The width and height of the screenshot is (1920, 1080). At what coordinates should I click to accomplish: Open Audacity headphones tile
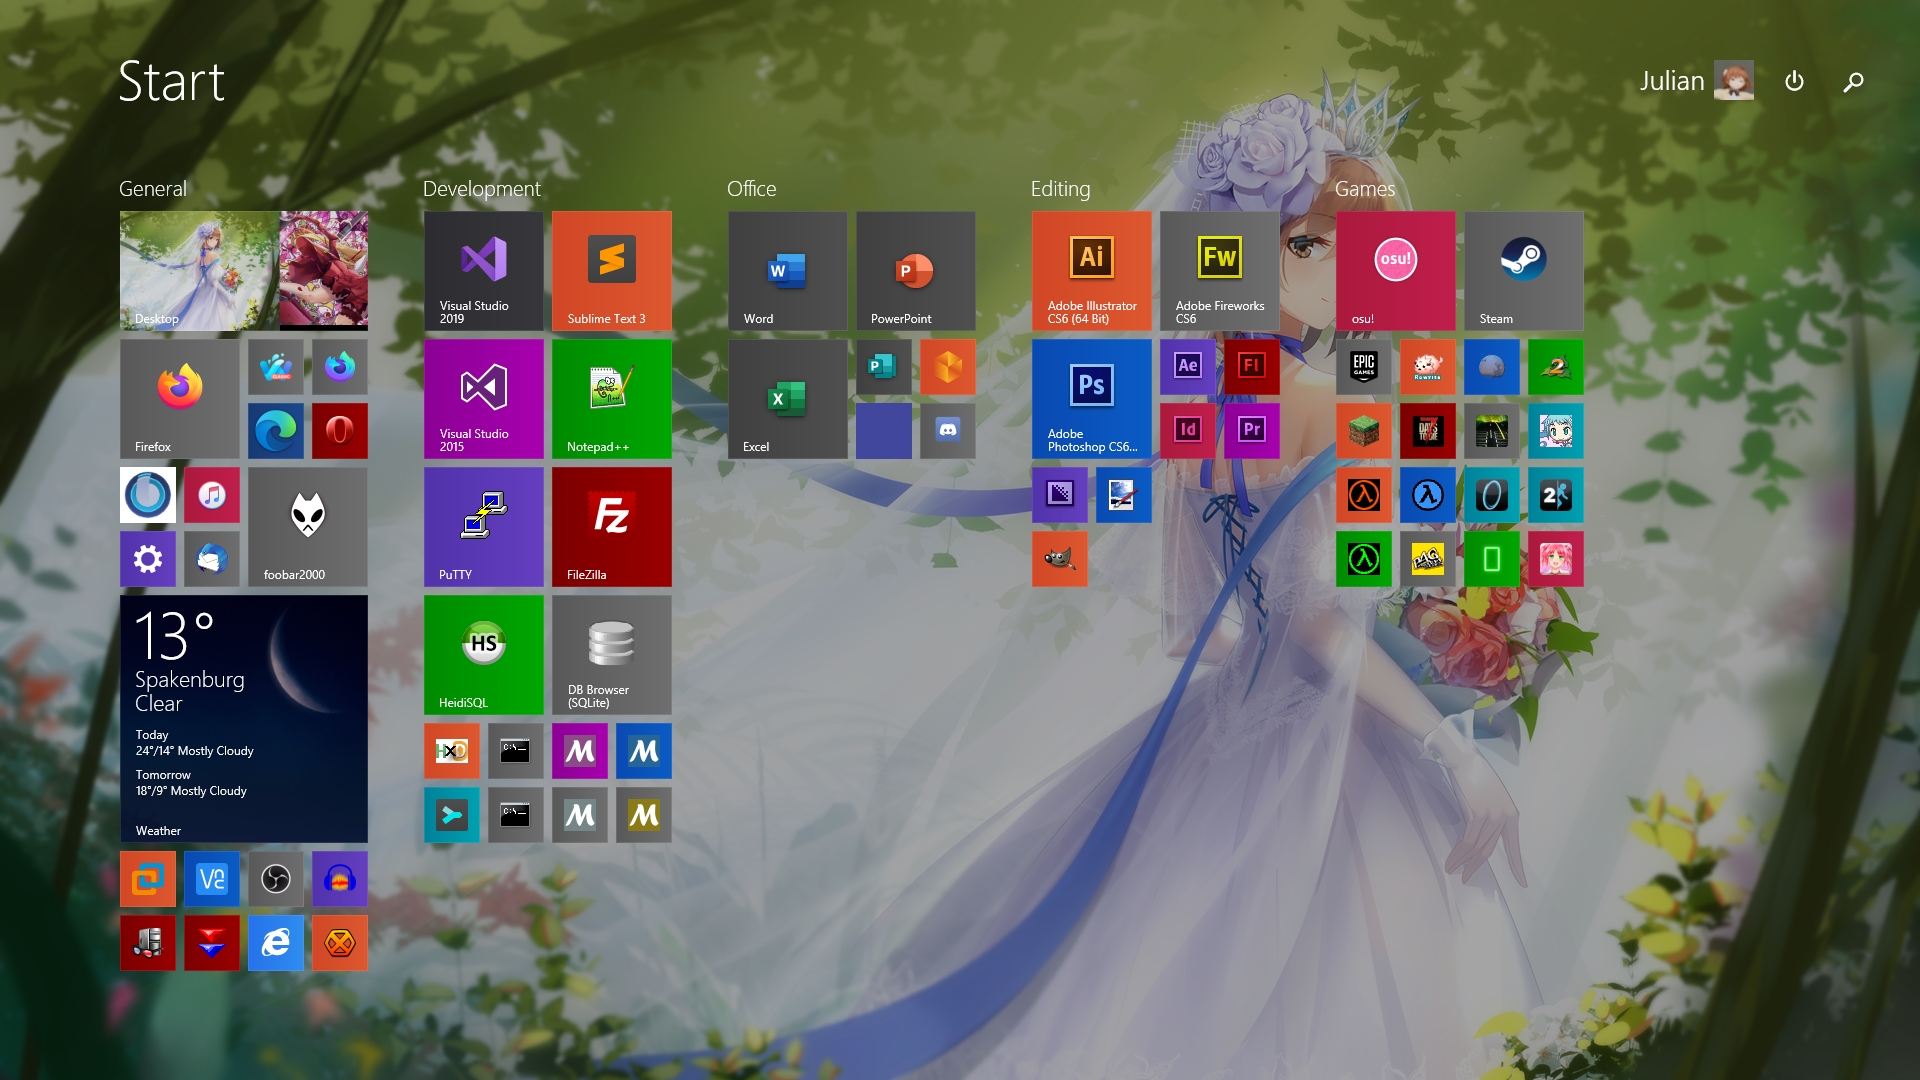[340, 879]
